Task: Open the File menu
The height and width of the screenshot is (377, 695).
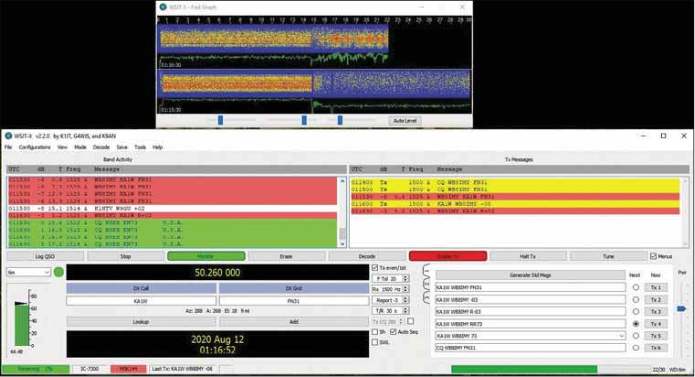Action: 8,147
